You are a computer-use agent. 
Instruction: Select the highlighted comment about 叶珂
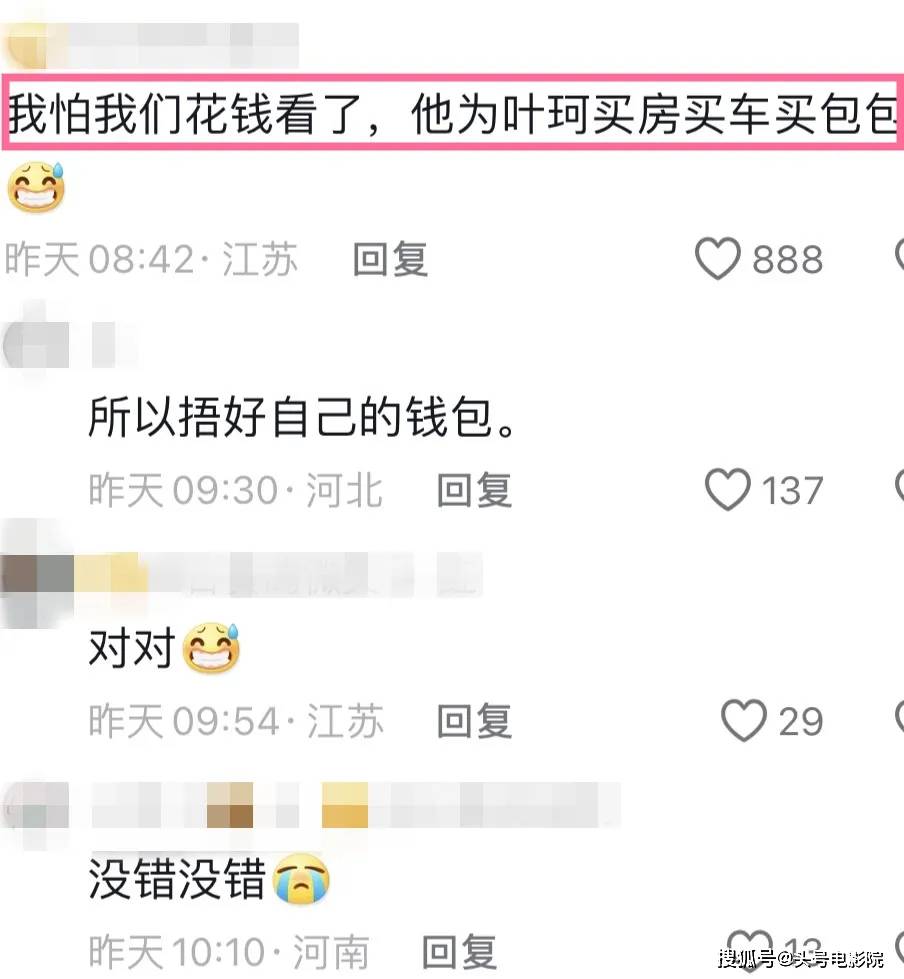tap(452, 112)
